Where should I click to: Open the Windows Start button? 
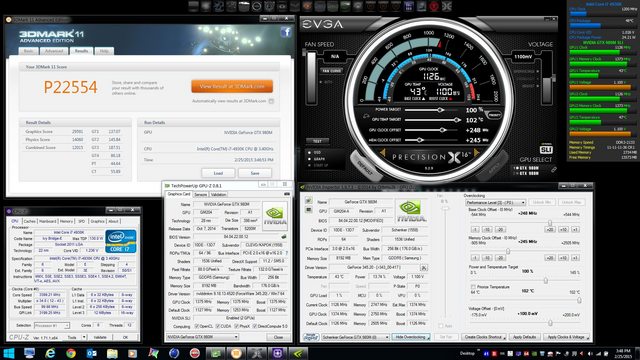(9, 353)
